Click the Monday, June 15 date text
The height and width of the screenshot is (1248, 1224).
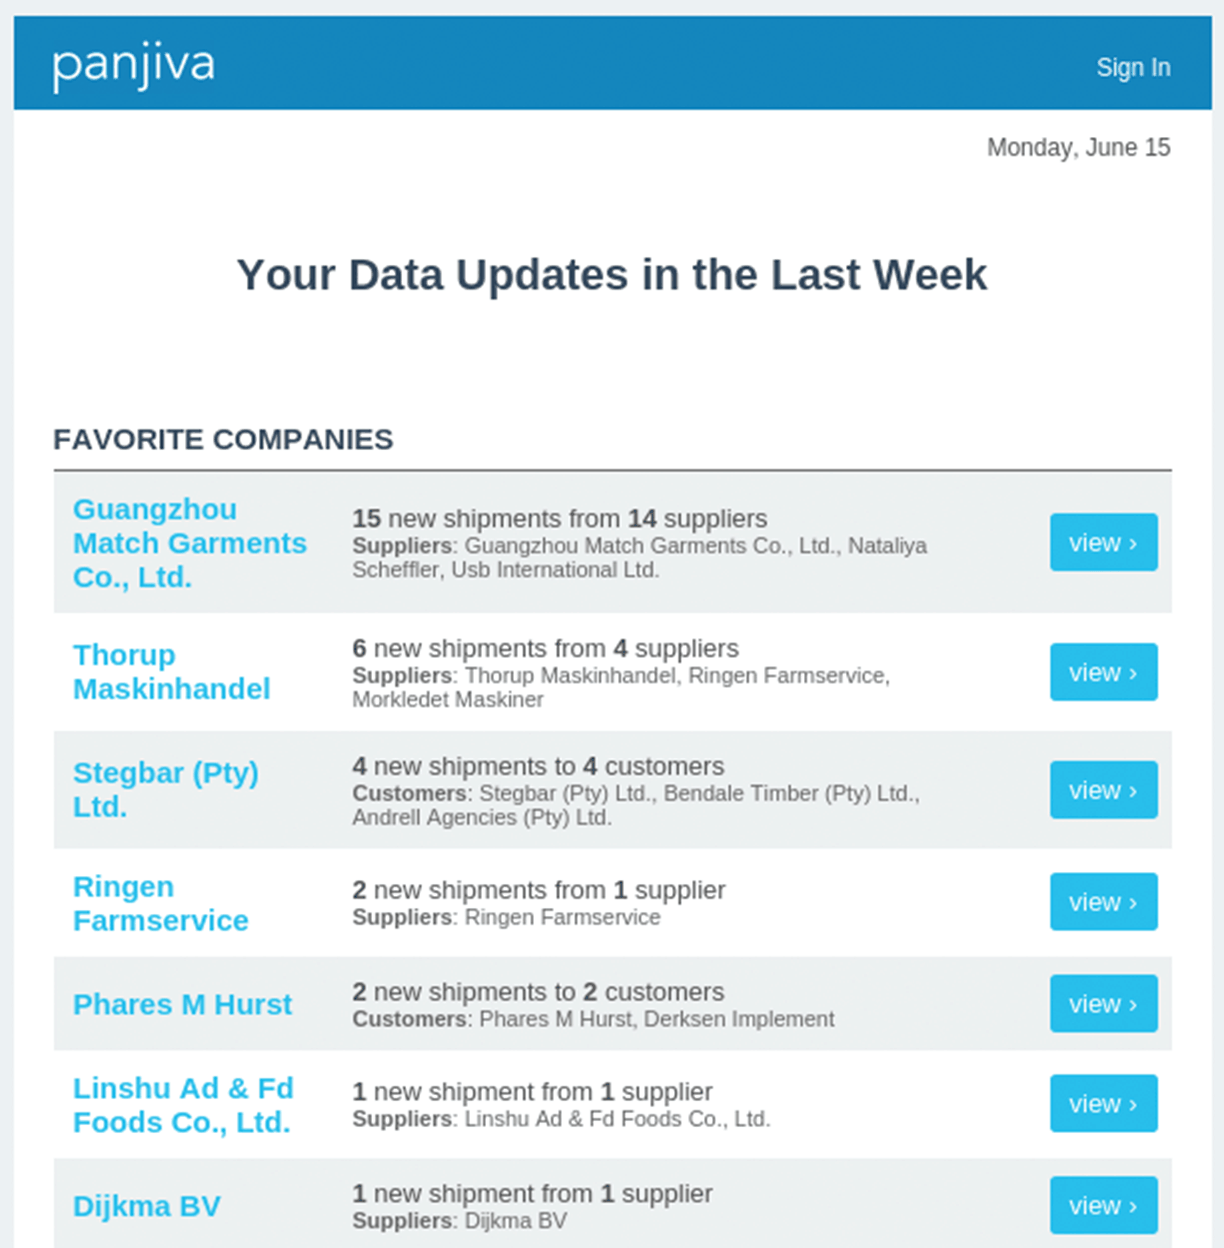[x=1078, y=147]
